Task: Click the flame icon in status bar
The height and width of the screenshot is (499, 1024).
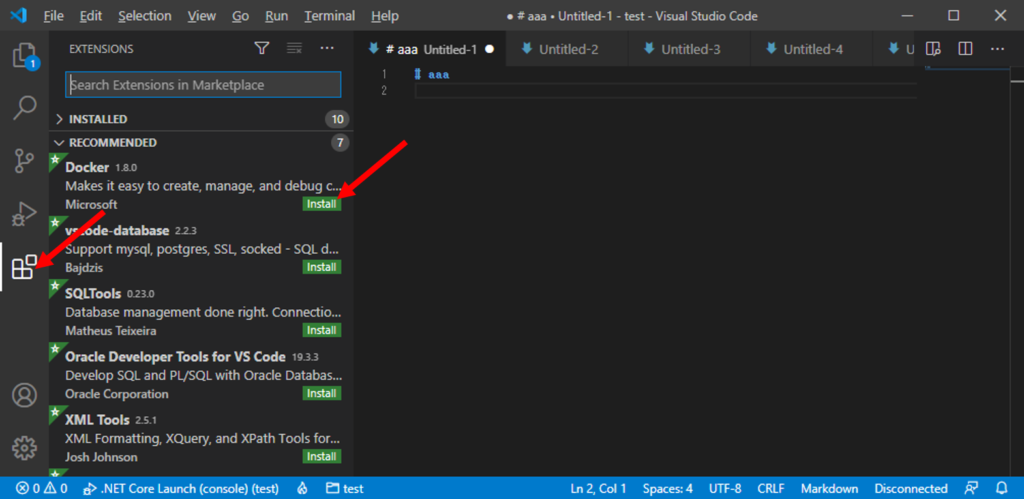Action: [x=302, y=489]
